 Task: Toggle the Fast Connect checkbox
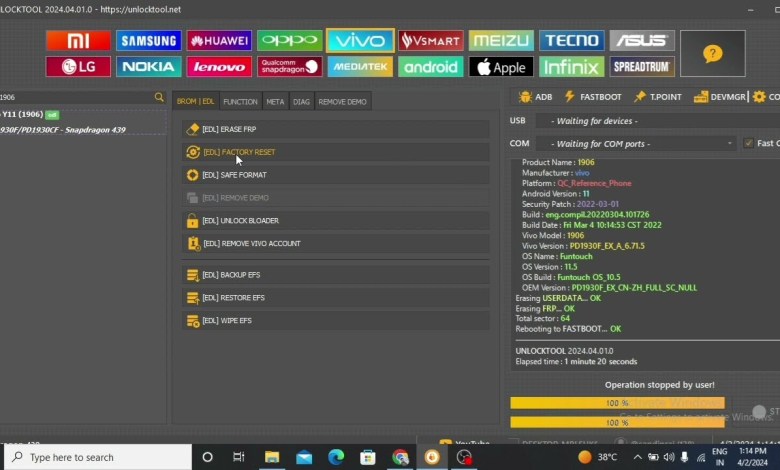tap(748, 144)
